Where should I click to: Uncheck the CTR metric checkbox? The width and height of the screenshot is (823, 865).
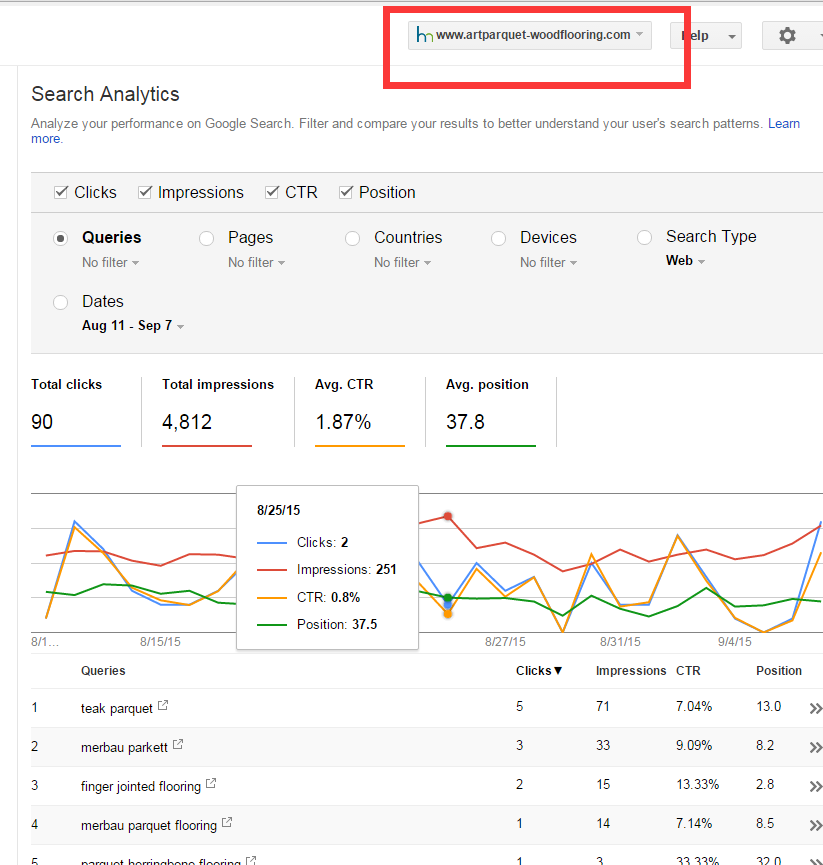click(271, 193)
